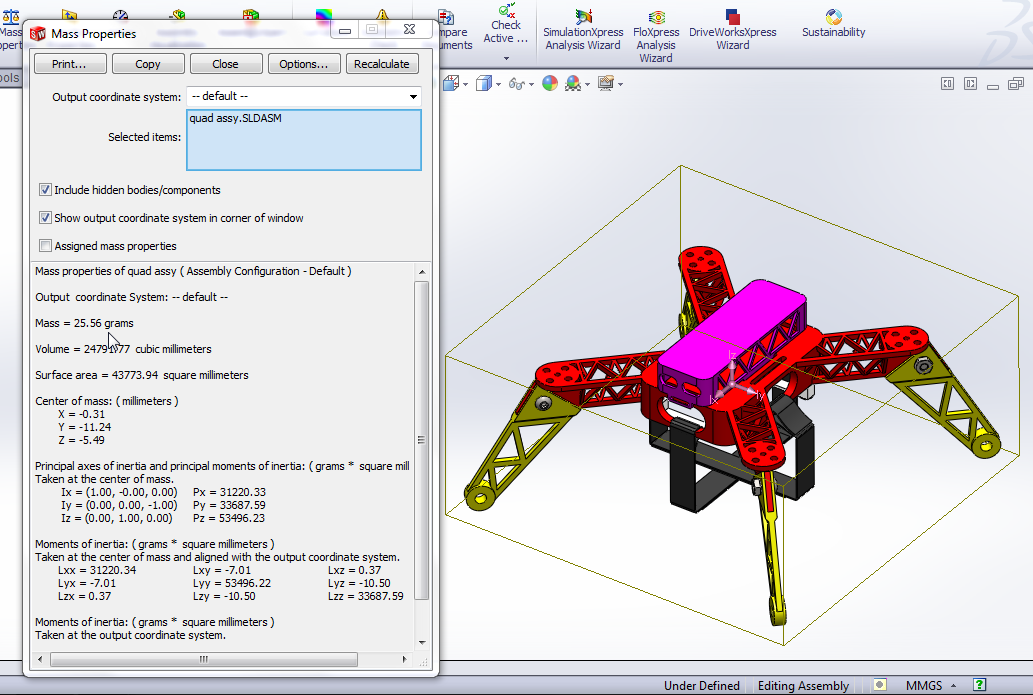Click the Hide/Show Items glasses icon
1033x695 pixels.
tap(517, 84)
